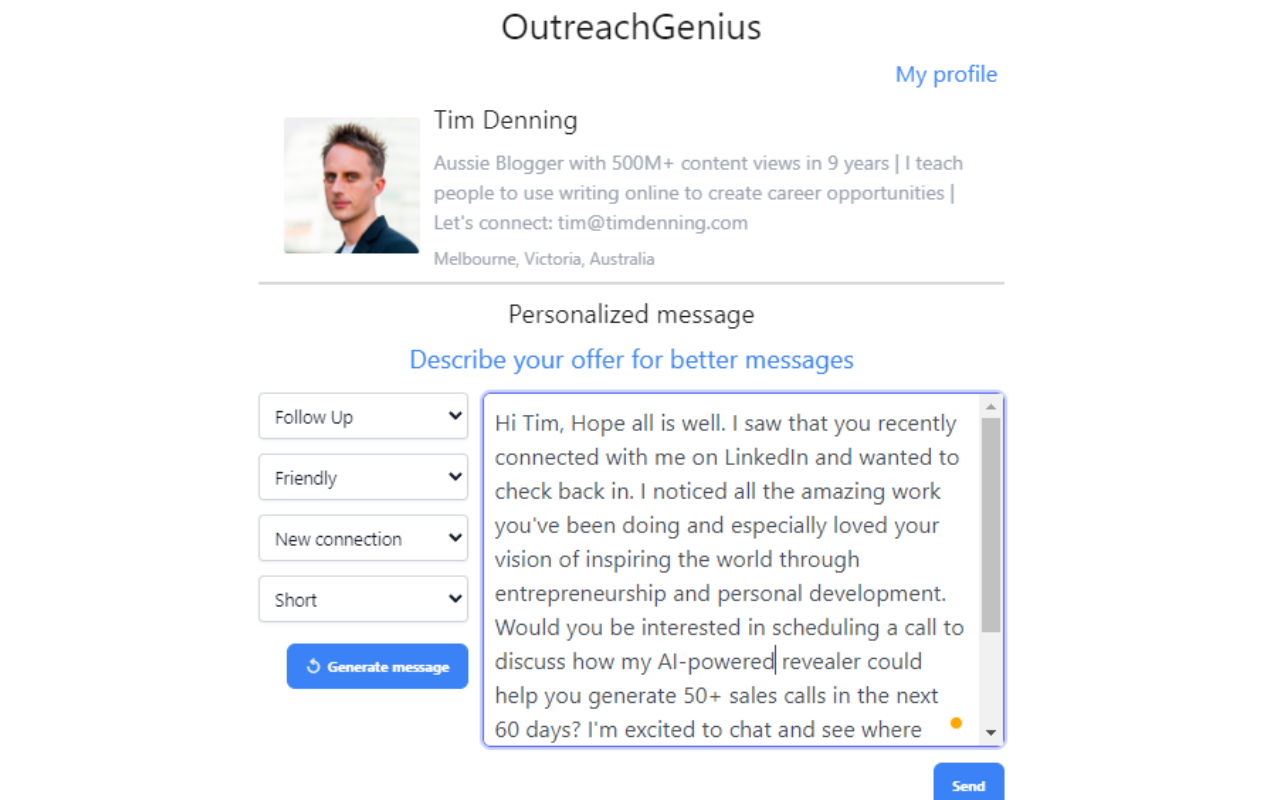Click the Generate message button
Image resolution: width=1280 pixels, height=800 pixels.
click(377, 666)
